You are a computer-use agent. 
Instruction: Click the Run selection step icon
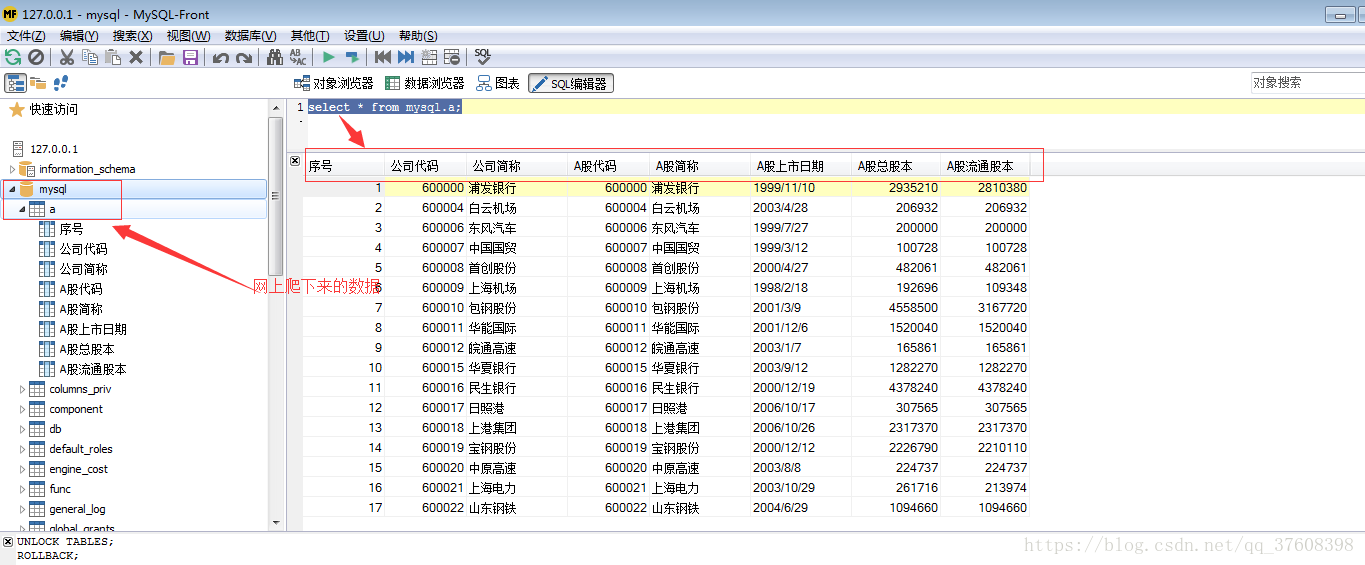(352, 58)
